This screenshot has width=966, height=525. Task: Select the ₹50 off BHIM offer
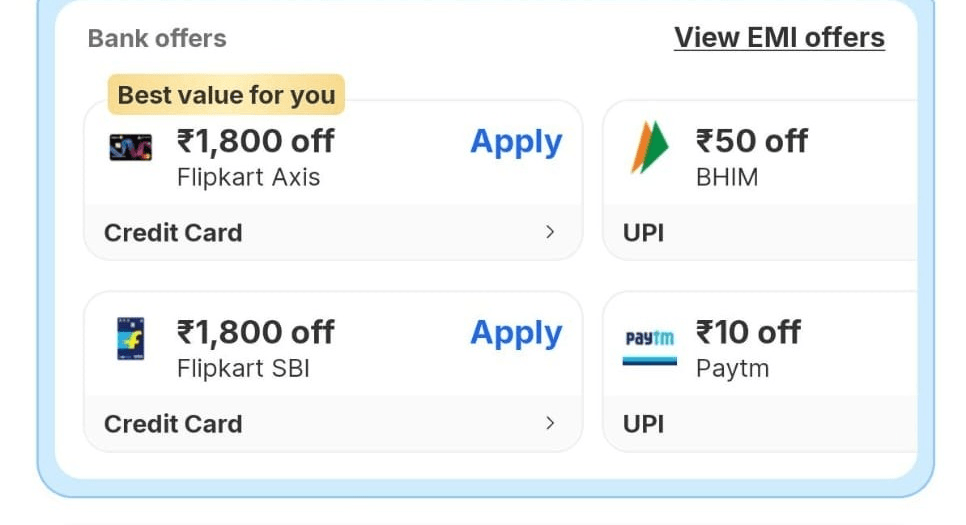point(752,141)
